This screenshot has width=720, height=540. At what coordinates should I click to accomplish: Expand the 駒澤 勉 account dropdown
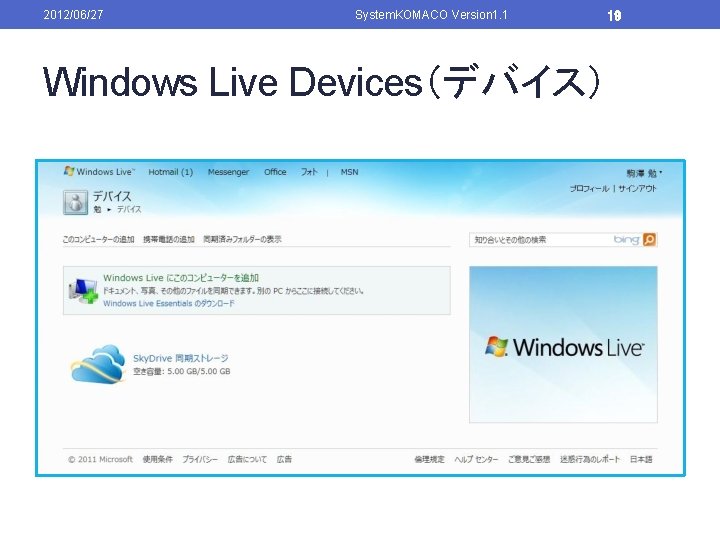(x=644, y=174)
